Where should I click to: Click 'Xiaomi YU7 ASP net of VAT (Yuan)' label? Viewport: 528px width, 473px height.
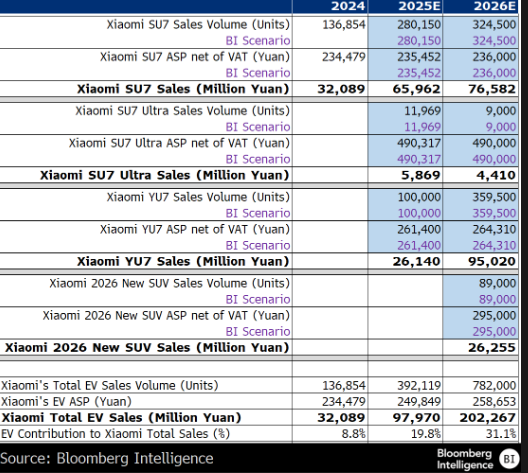(x=195, y=229)
